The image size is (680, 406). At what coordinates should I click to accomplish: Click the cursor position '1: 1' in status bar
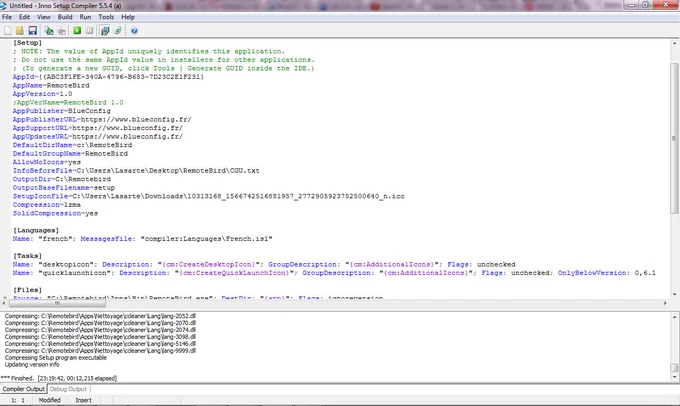pyautogui.click(x=18, y=400)
